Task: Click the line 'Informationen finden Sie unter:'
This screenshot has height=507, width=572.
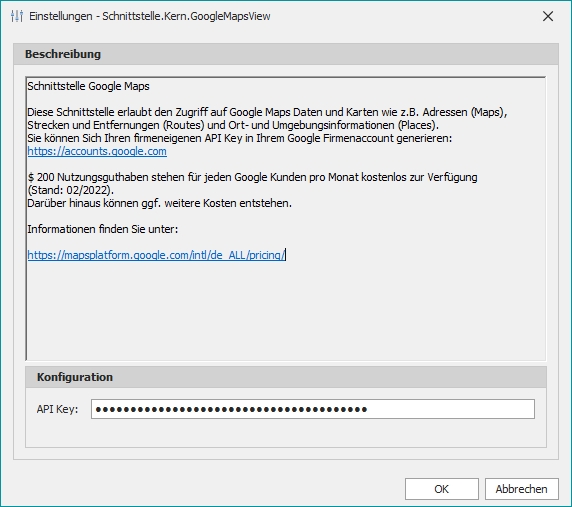Action: (x=103, y=229)
